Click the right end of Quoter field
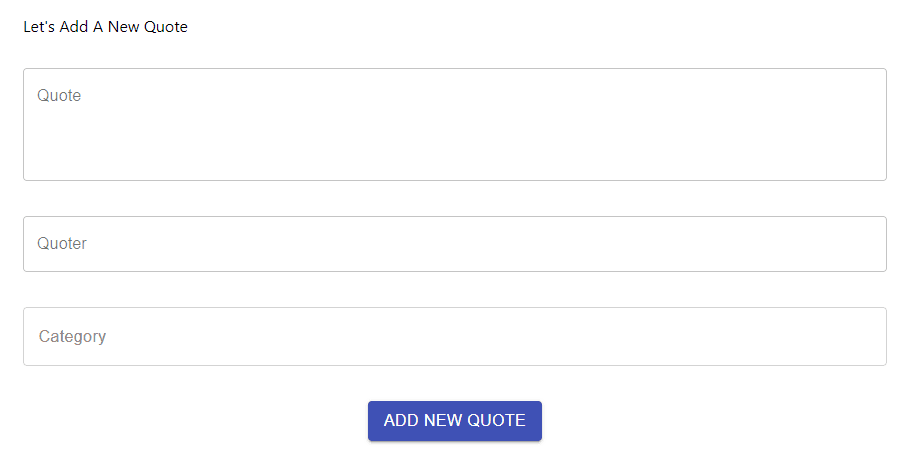Viewport: 911px width, 469px height. click(860, 244)
